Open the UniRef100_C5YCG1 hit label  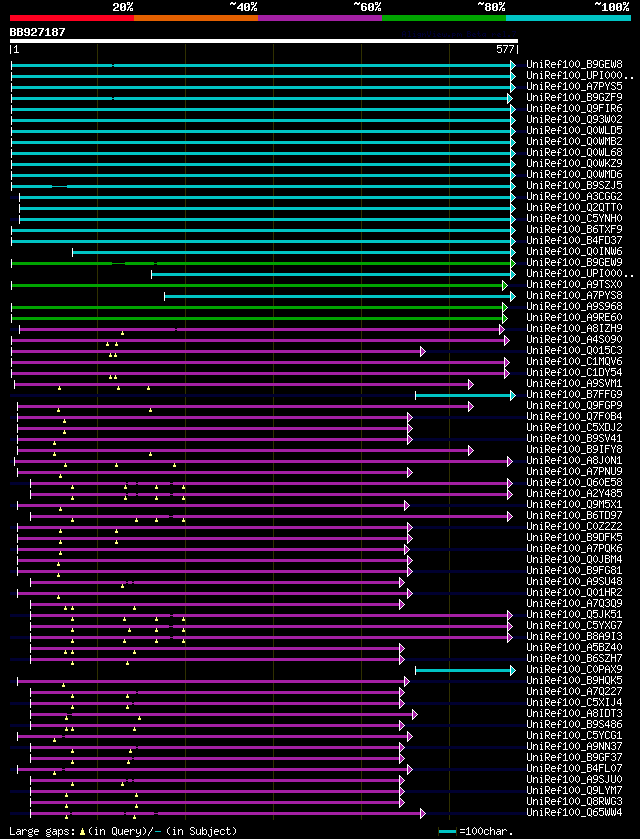pyautogui.click(x=574, y=736)
